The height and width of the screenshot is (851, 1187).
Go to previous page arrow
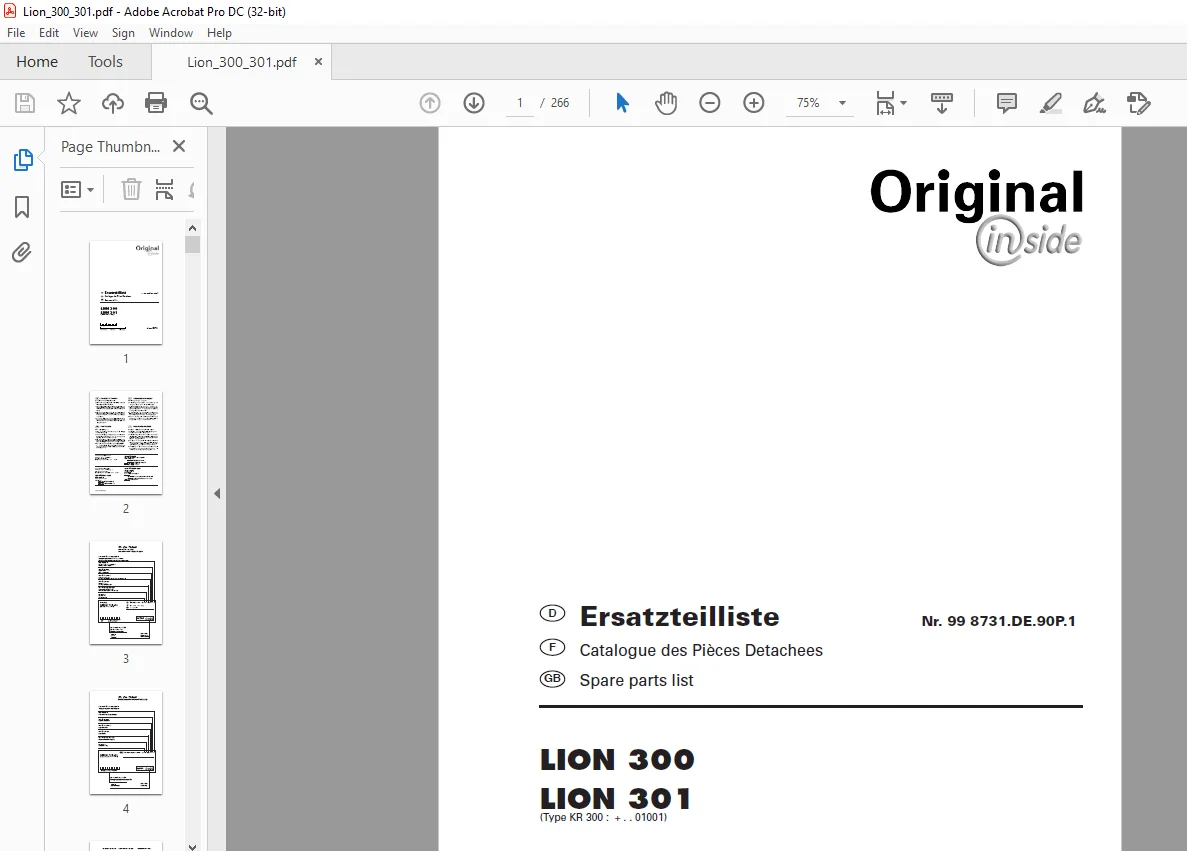click(x=430, y=103)
